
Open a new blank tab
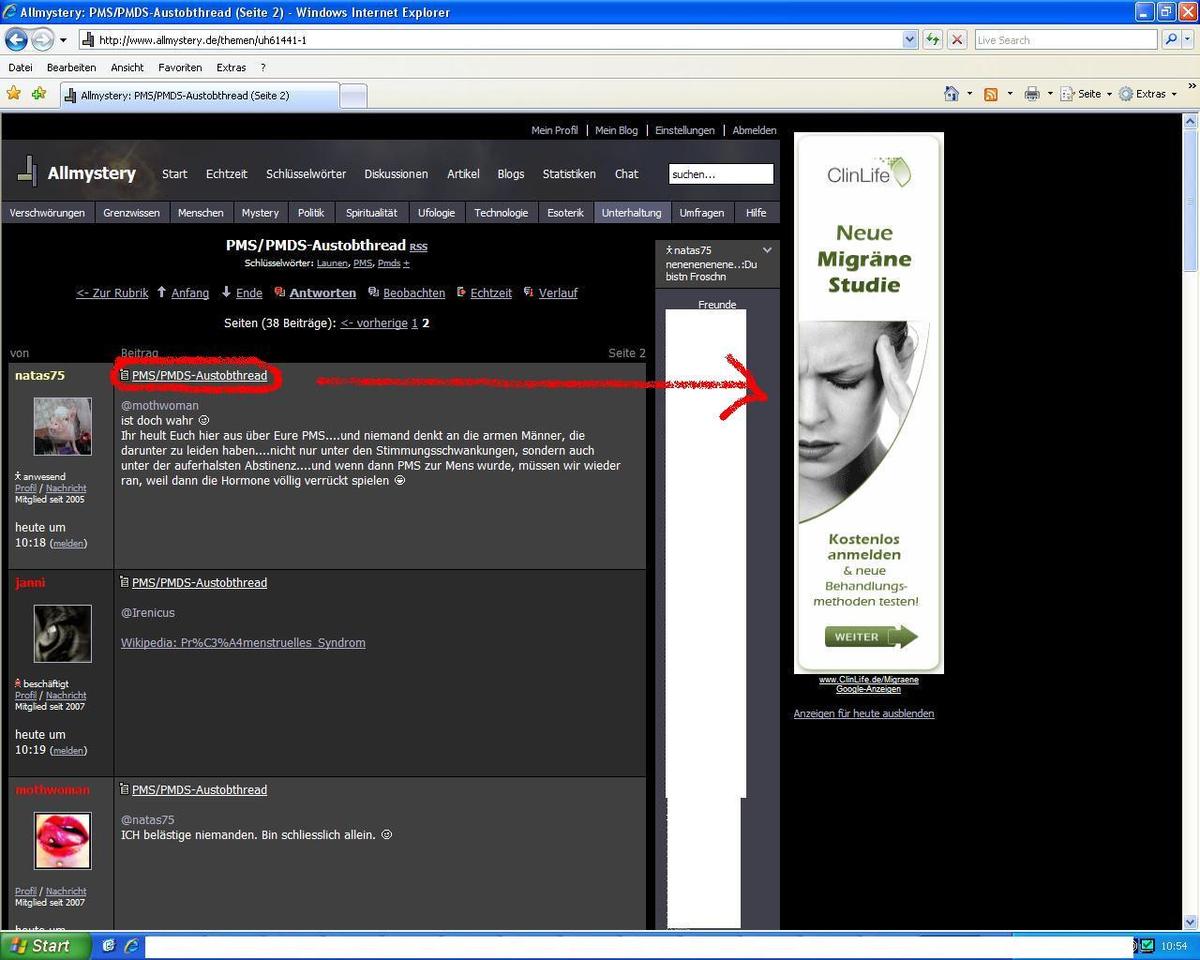tap(353, 96)
